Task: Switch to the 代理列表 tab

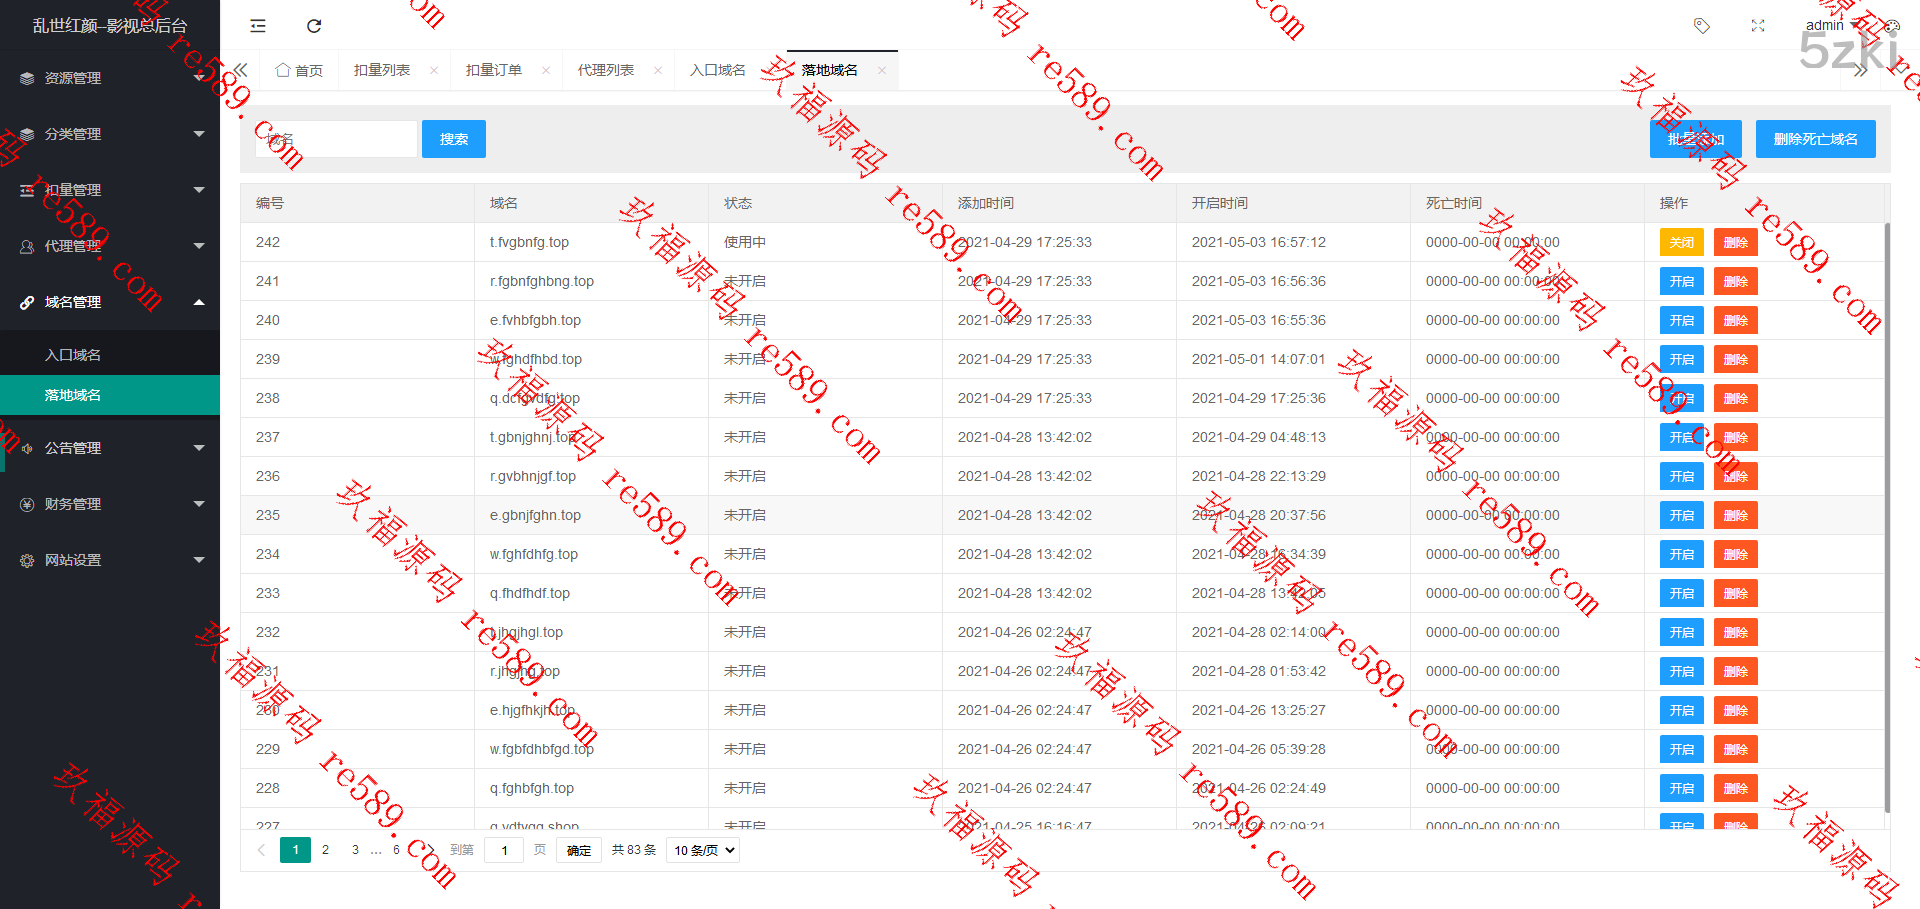Action: click(x=605, y=70)
